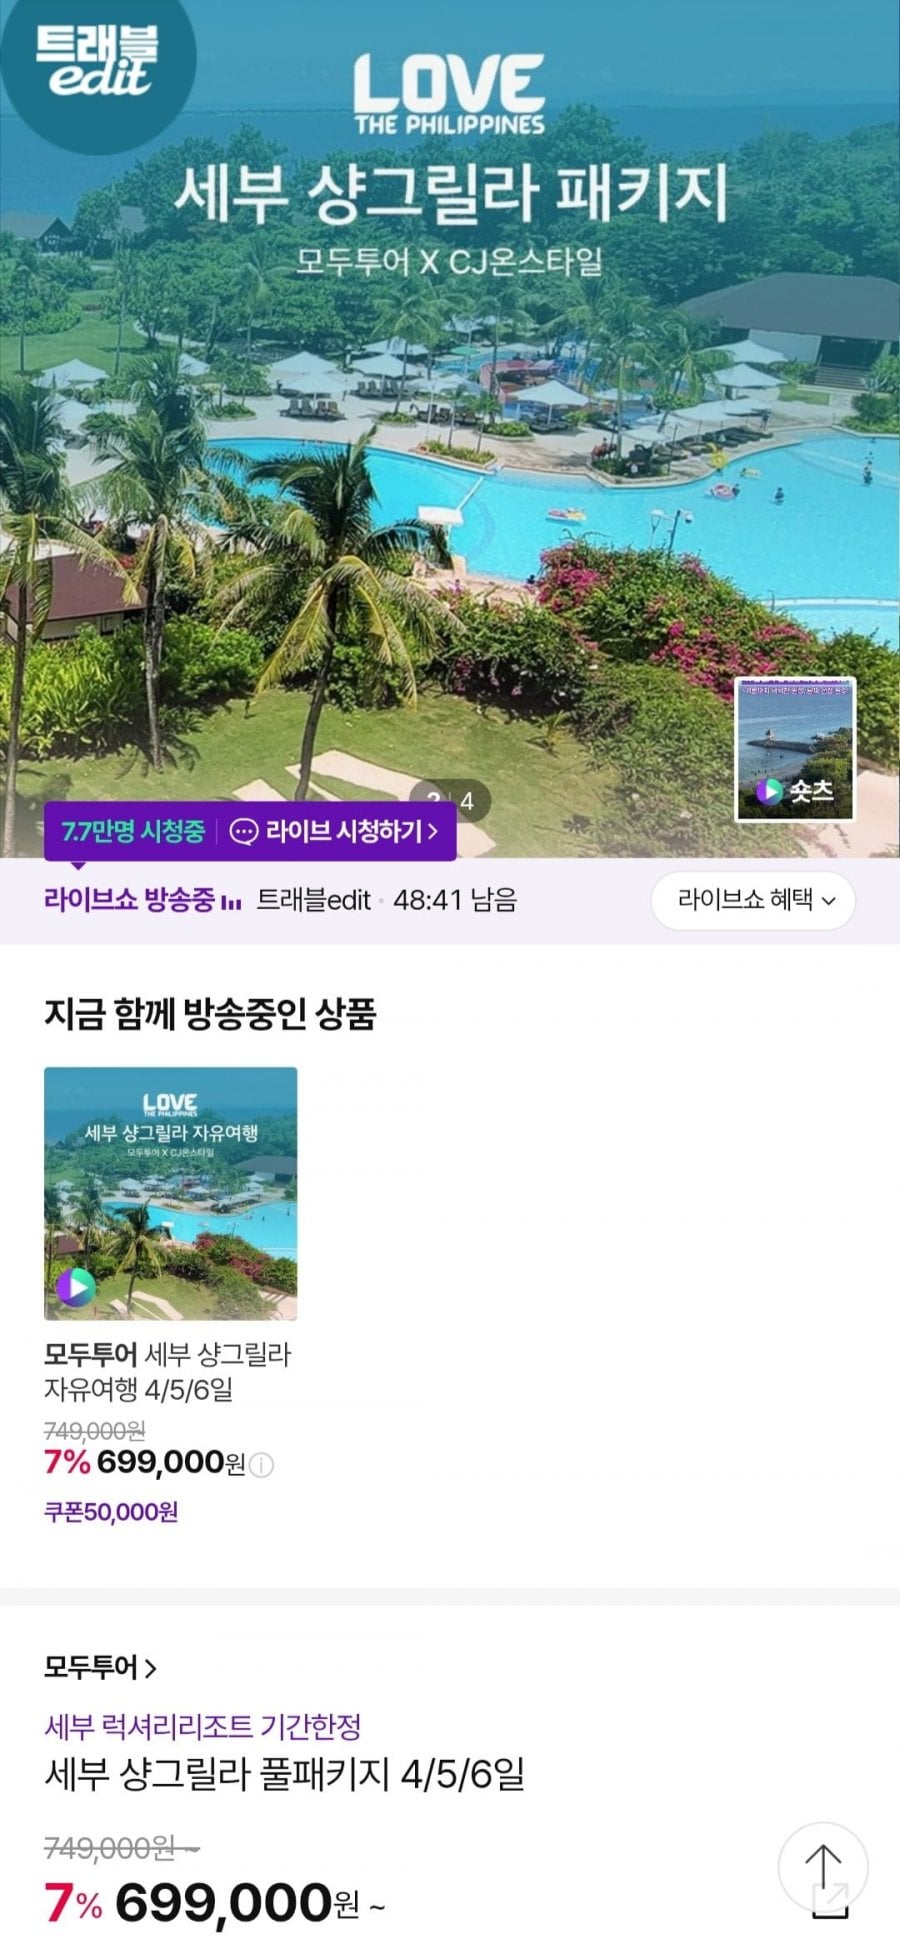Tap the live broadcast equalizer bars icon
Image resolution: width=900 pixels, height=1939 pixels.
coord(231,903)
